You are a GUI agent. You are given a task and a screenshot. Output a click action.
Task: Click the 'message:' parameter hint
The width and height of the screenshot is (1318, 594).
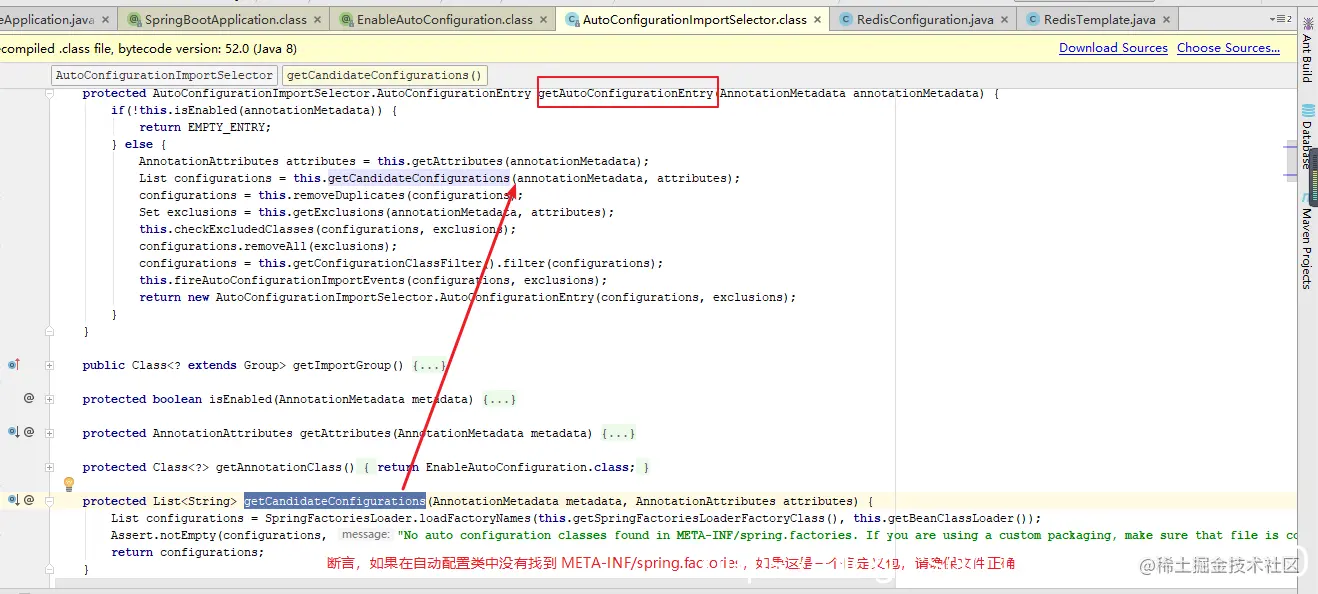tap(365, 535)
